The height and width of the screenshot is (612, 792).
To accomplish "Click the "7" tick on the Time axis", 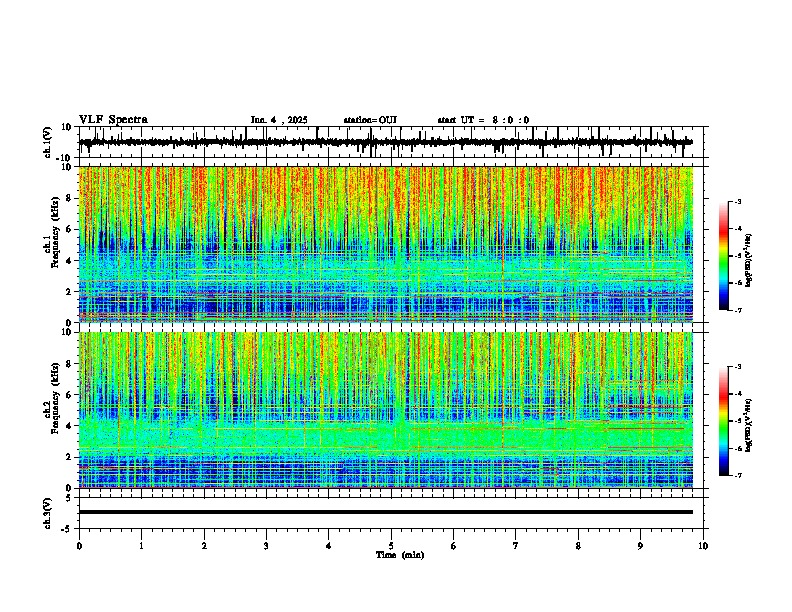I will [x=516, y=546].
